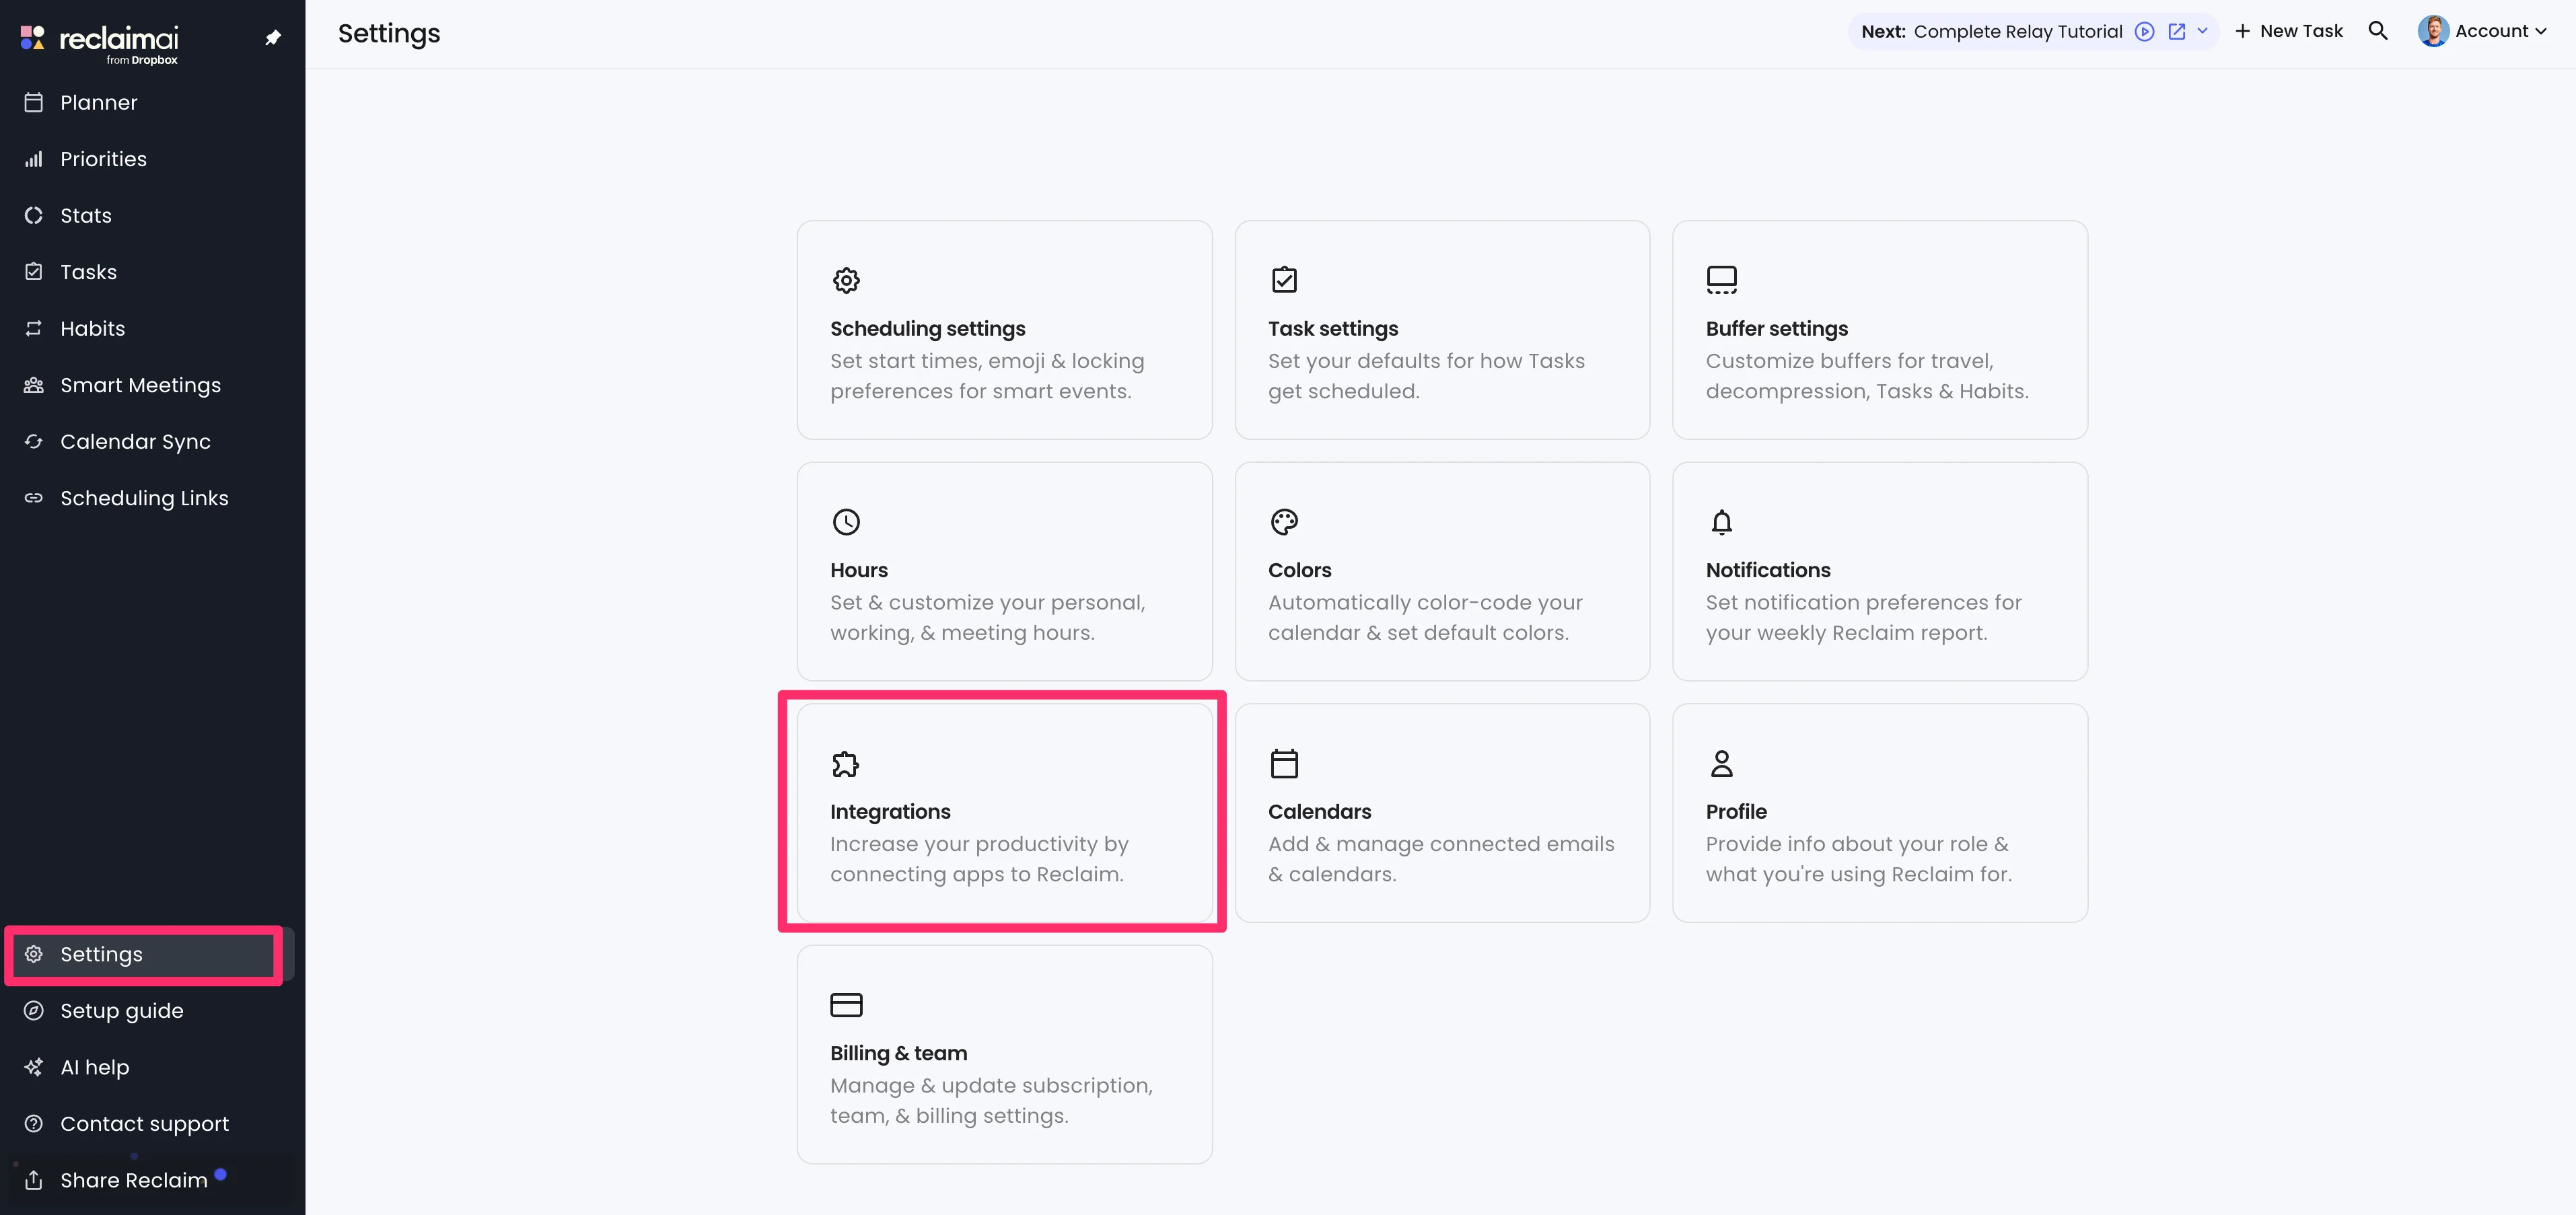Open Share Reclaim in sidebar
This screenshot has width=2576, height=1215.
[x=133, y=1180]
